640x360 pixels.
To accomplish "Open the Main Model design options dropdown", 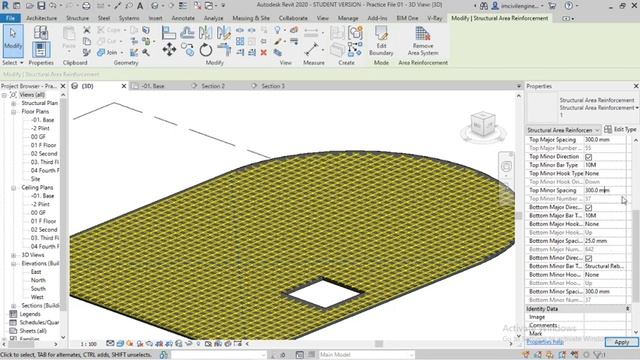I will (366, 355).
